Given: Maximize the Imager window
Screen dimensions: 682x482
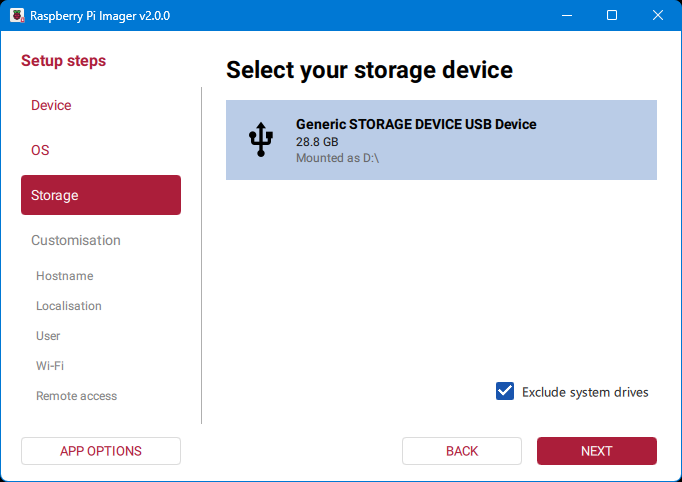Looking at the screenshot, I should [x=612, y=16].
